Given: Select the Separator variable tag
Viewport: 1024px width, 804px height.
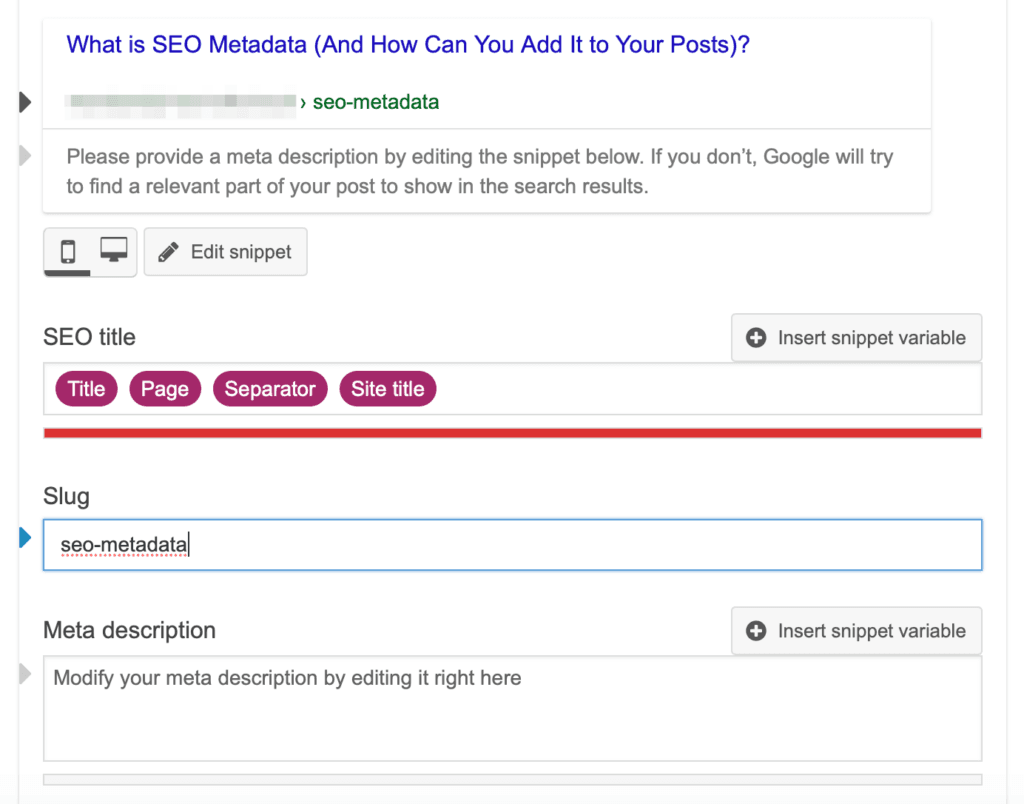Looking at the screenshot, I should click(270, 389).
